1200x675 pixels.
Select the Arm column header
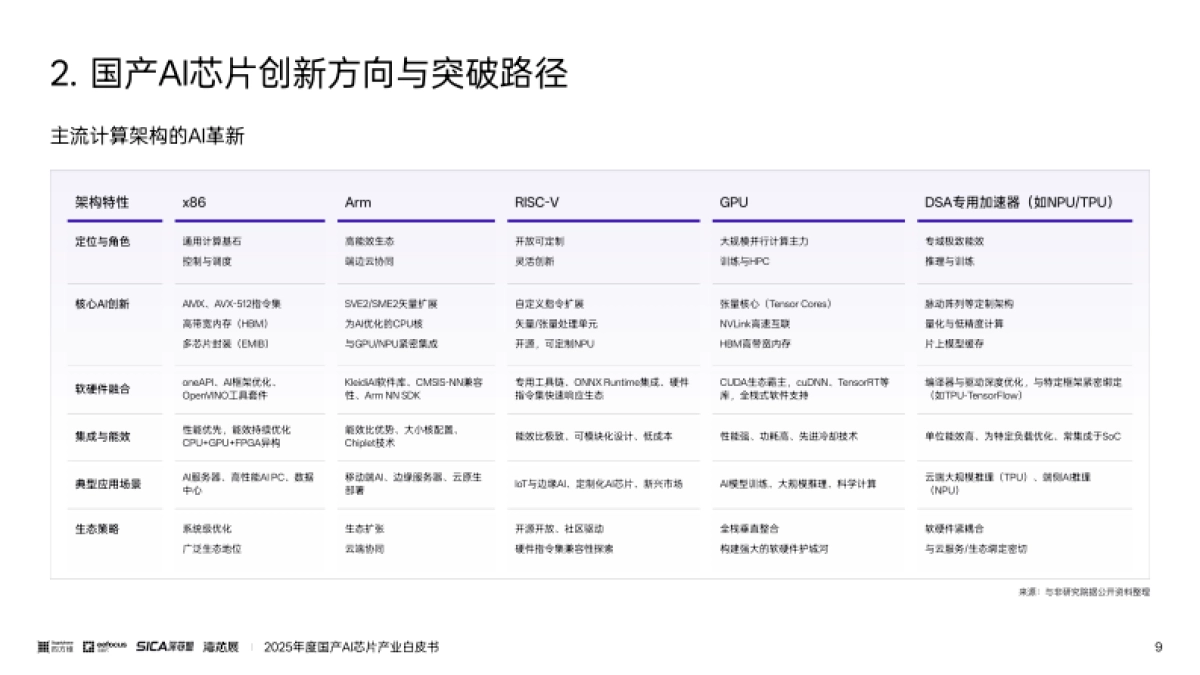tap(357, 202)
